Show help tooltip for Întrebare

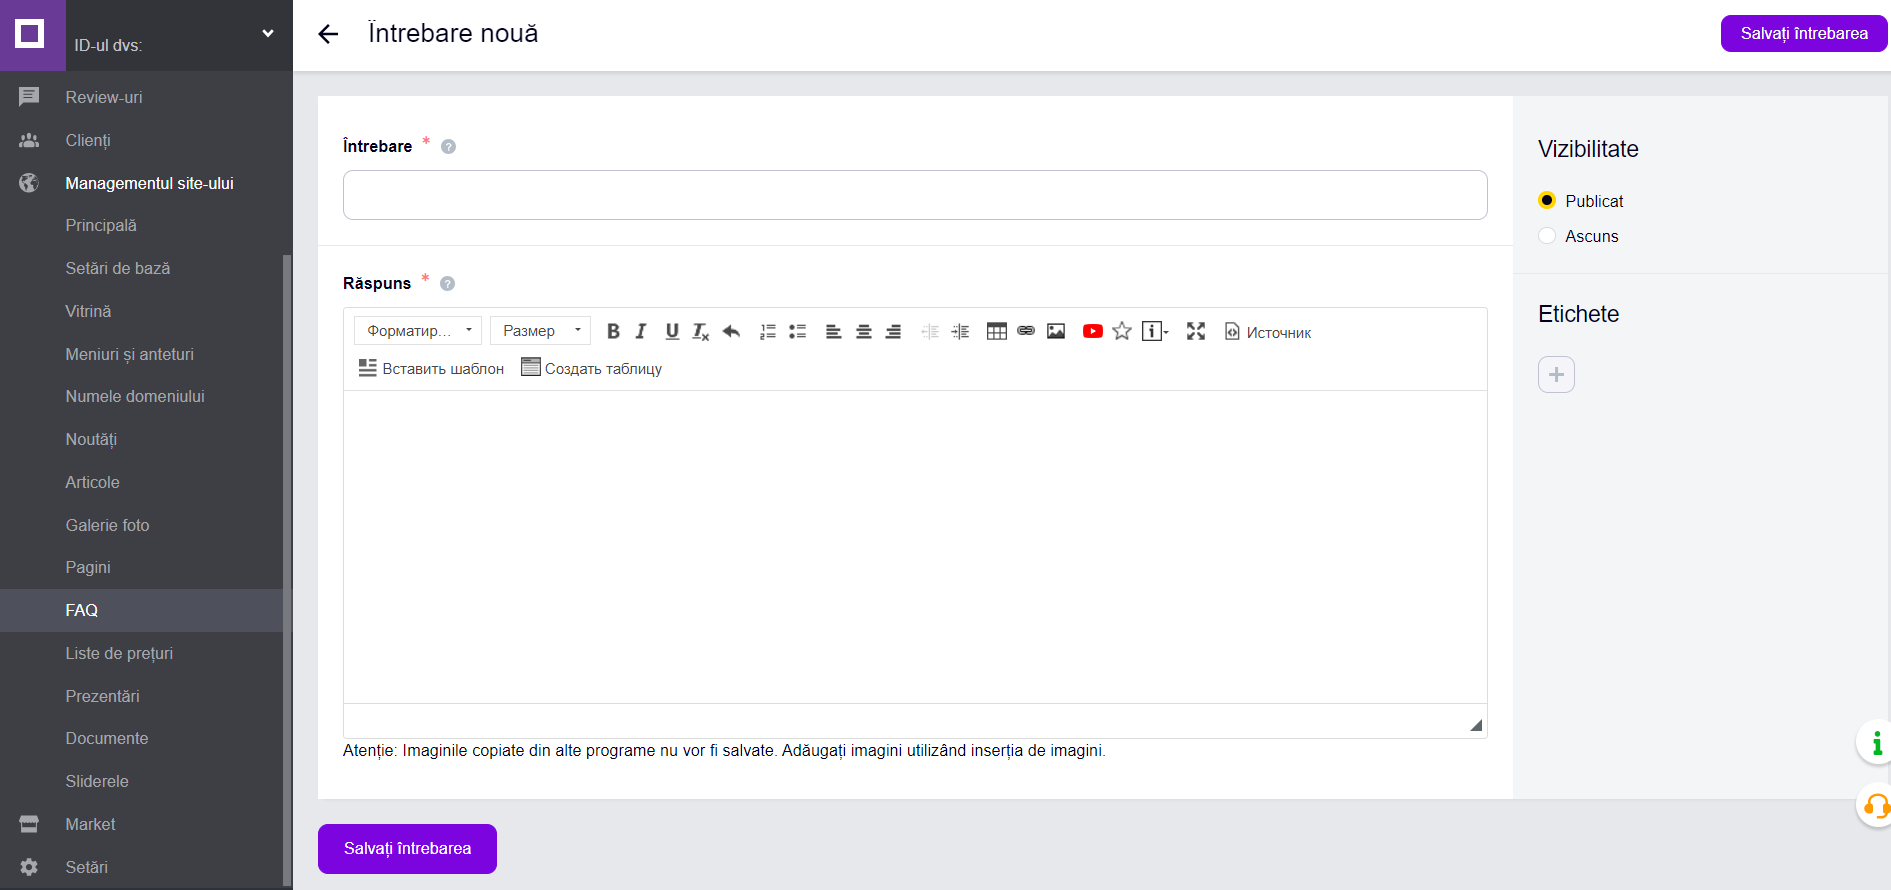(448, 147)
